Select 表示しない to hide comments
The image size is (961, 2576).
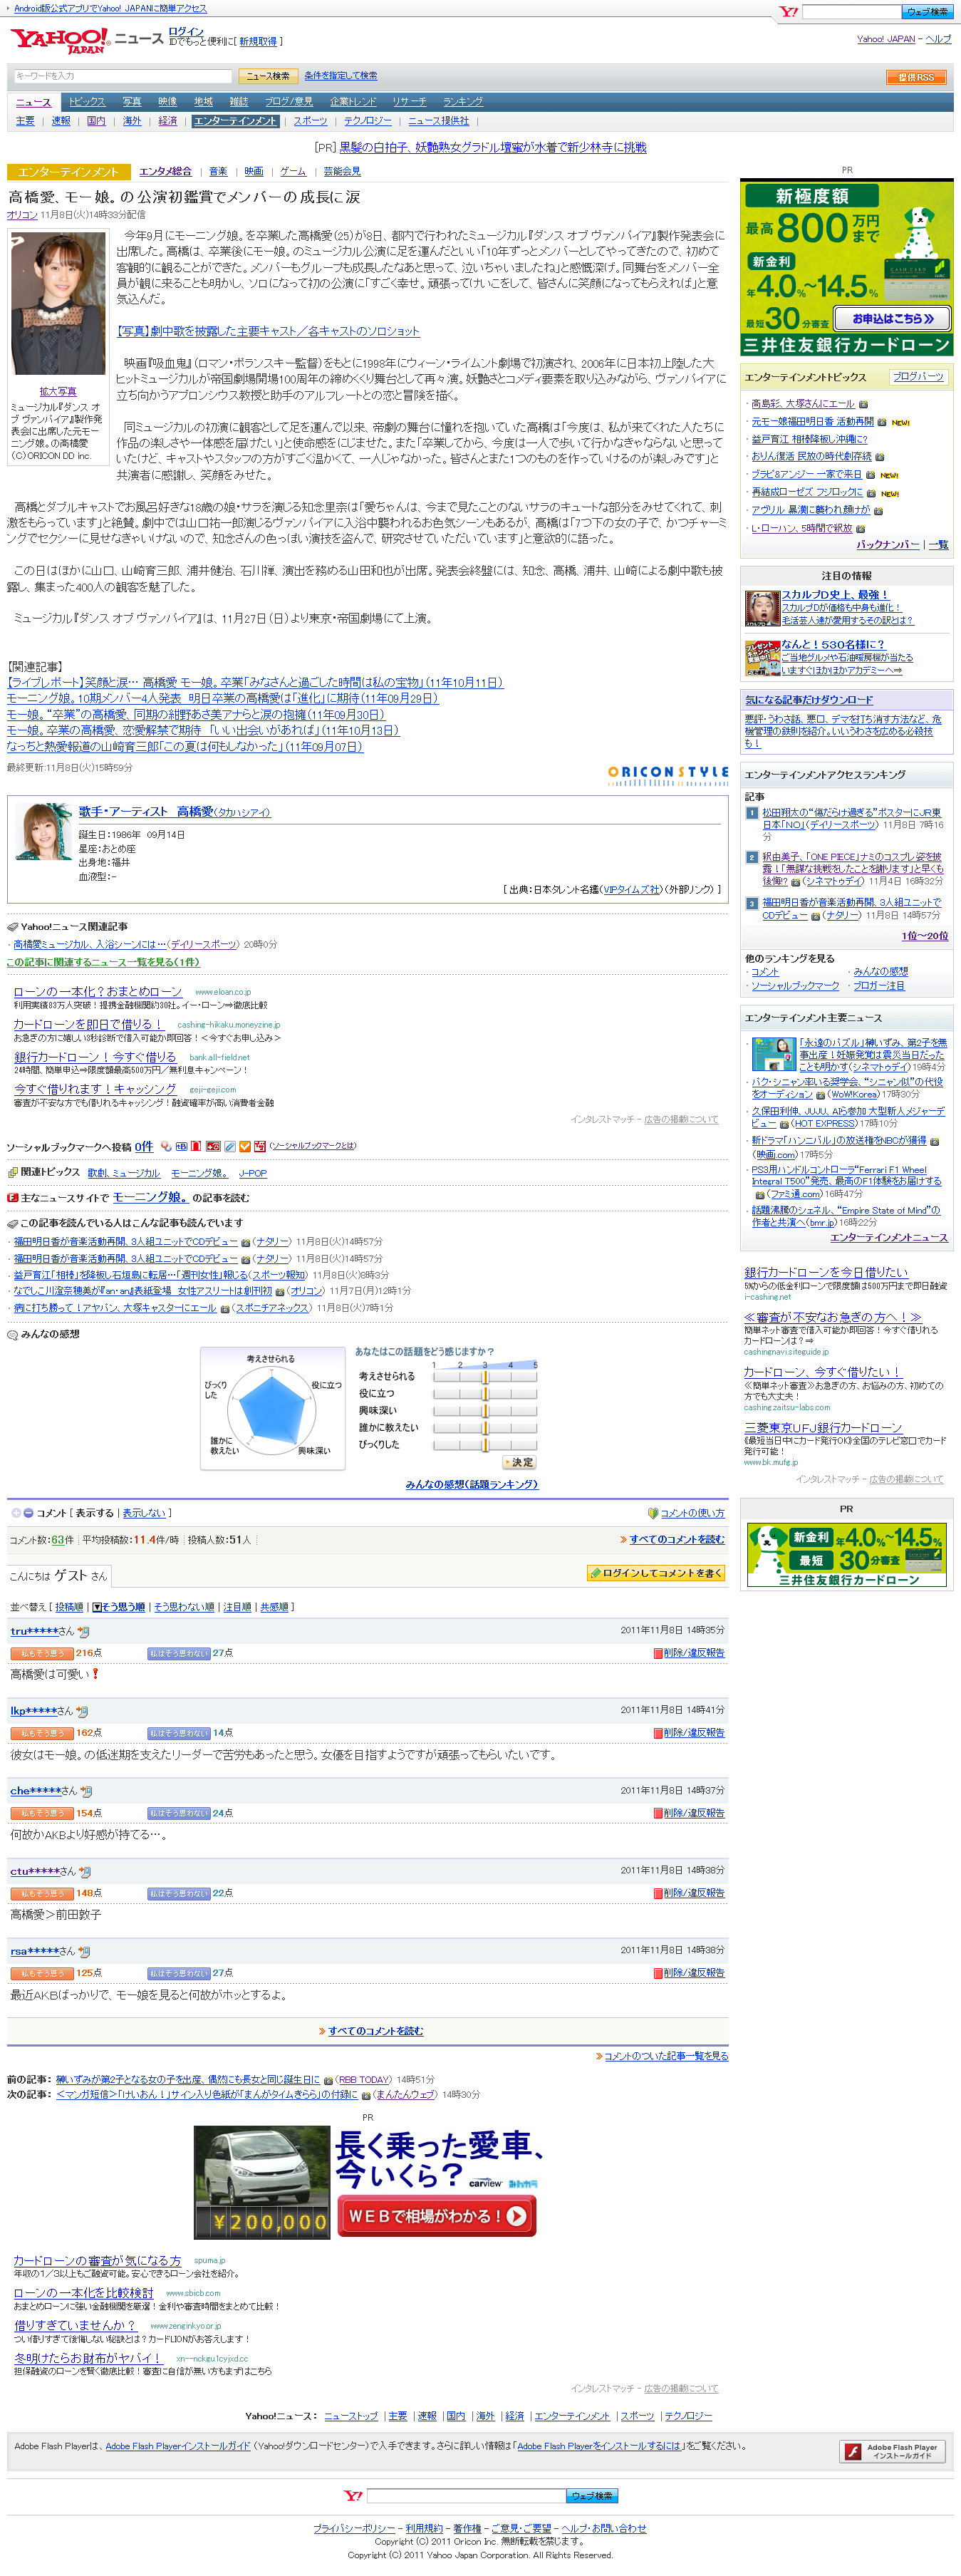coord(143,1513)
